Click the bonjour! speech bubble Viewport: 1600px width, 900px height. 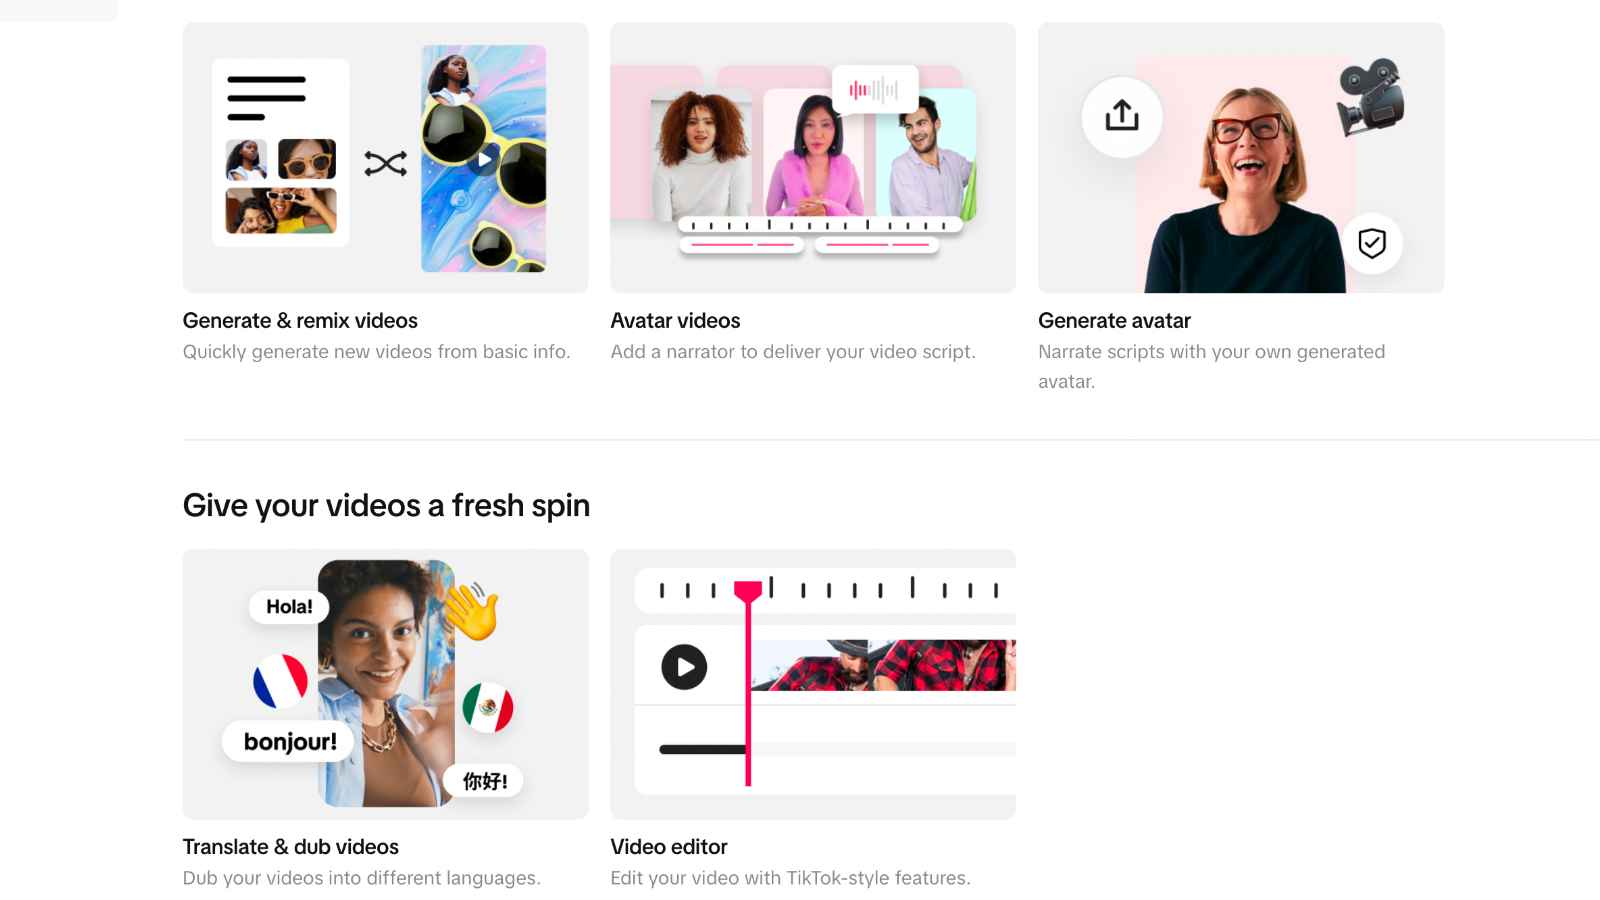click(290, 741)
